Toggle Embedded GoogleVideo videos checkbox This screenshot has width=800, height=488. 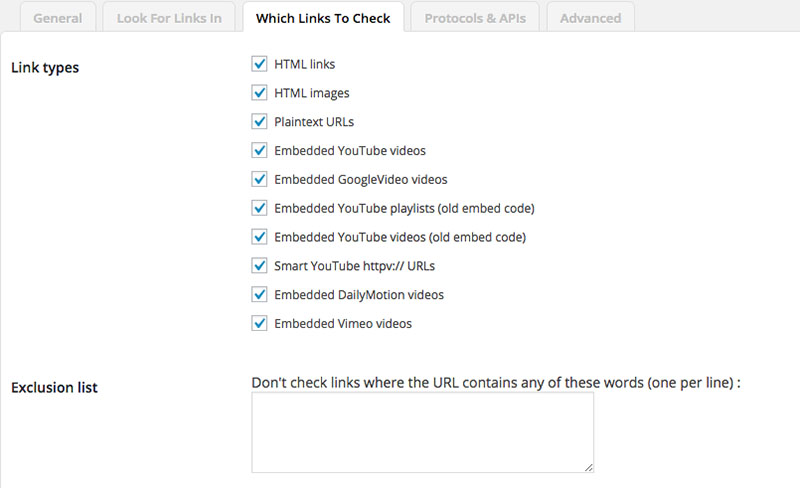click(x=259, y=179)
